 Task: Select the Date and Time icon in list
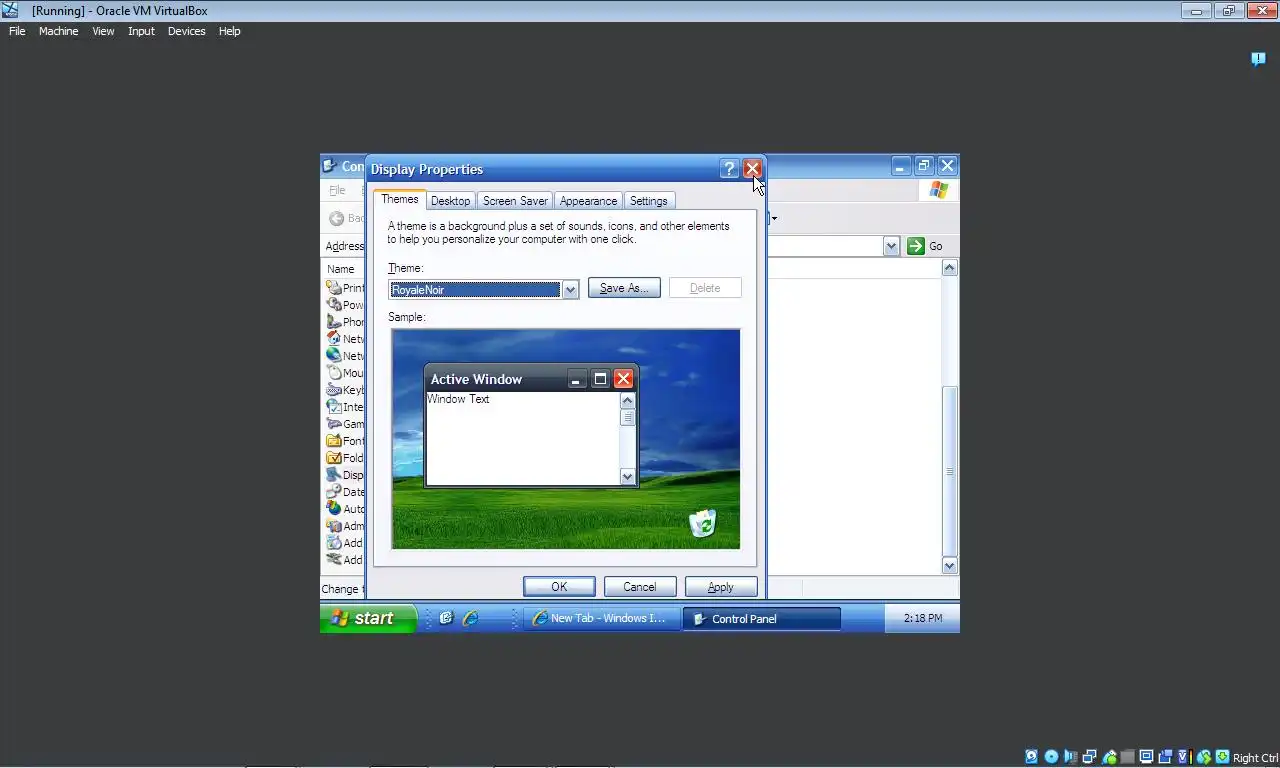[x=334, y=492]
